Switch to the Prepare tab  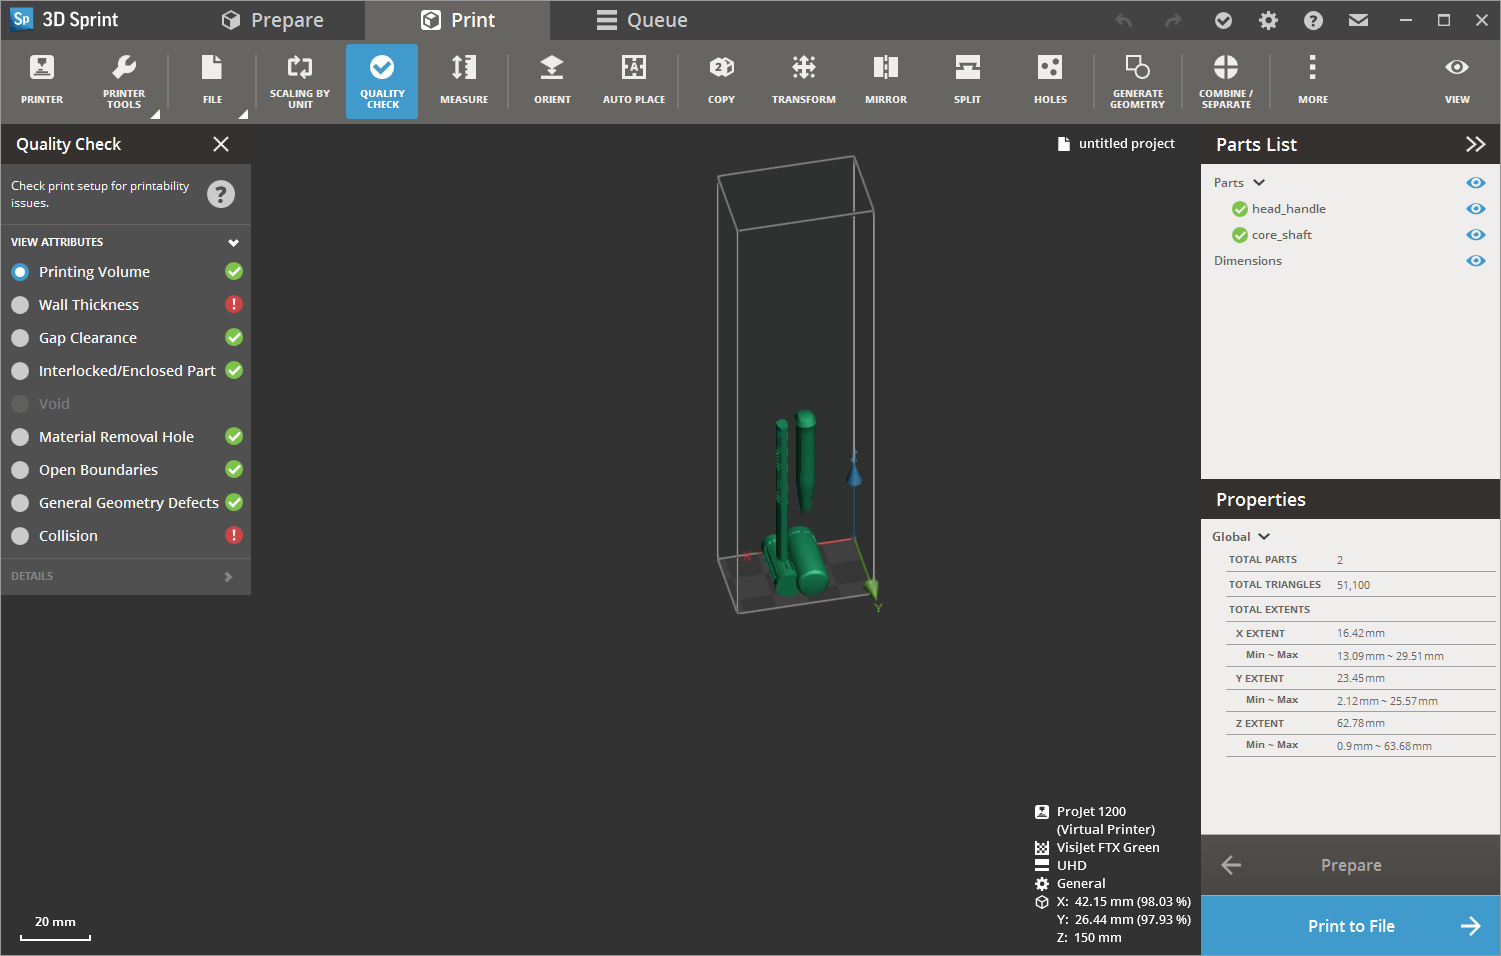click(274, 19)
